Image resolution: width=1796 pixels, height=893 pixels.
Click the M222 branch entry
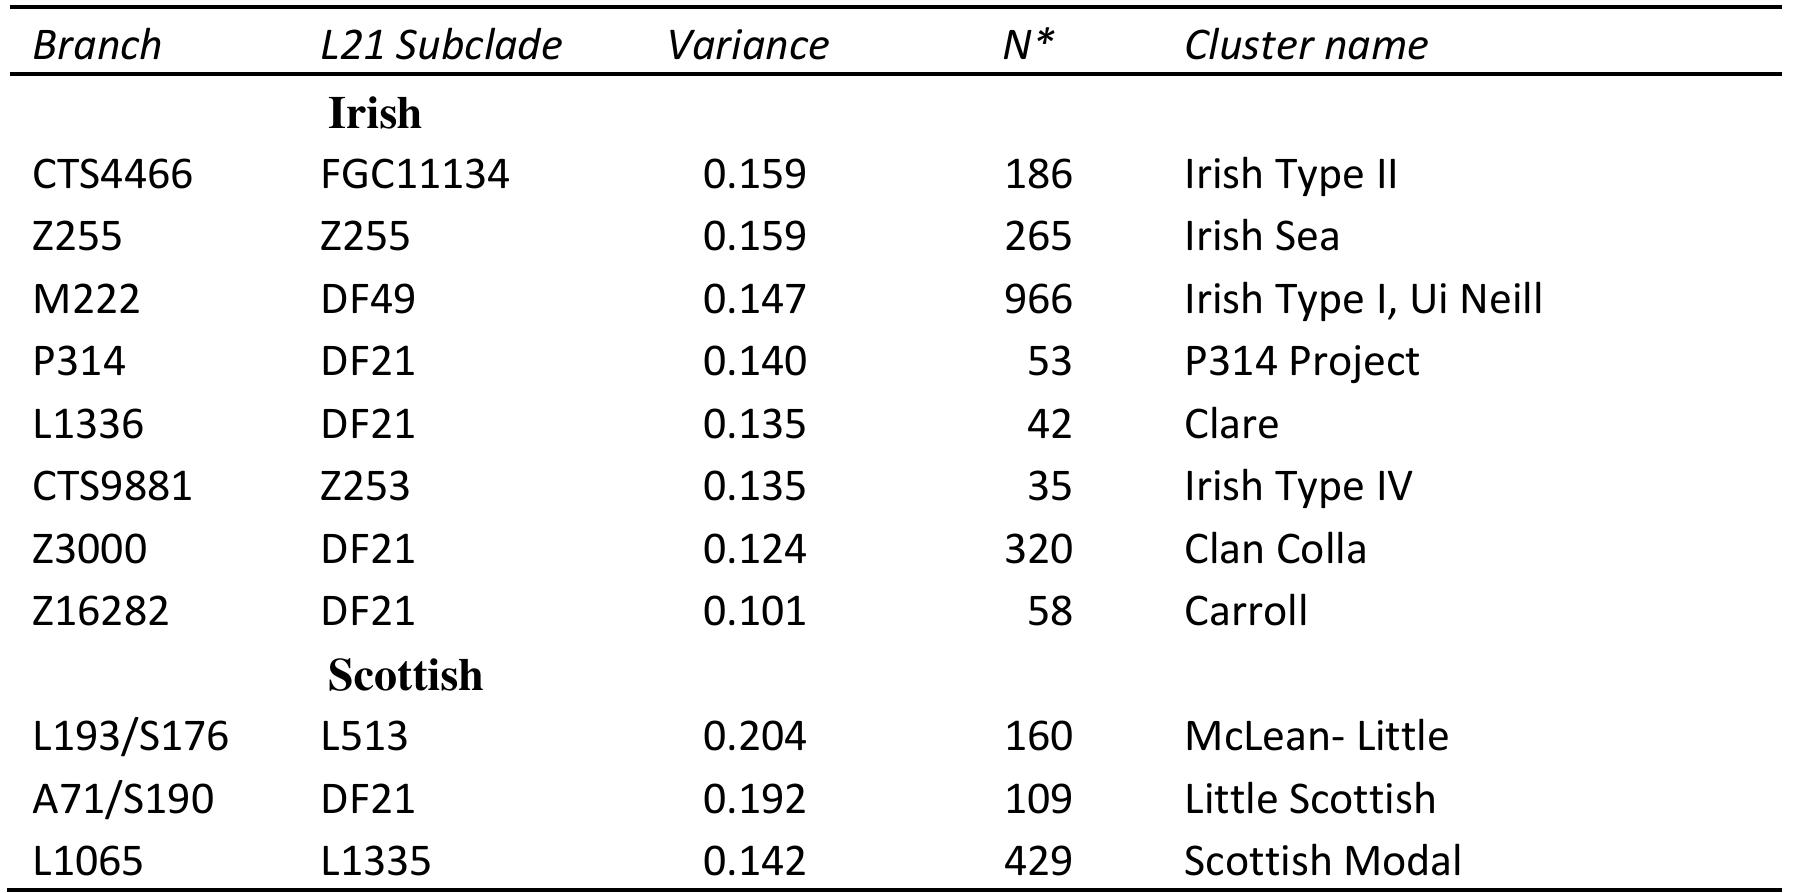coord(86,299)
